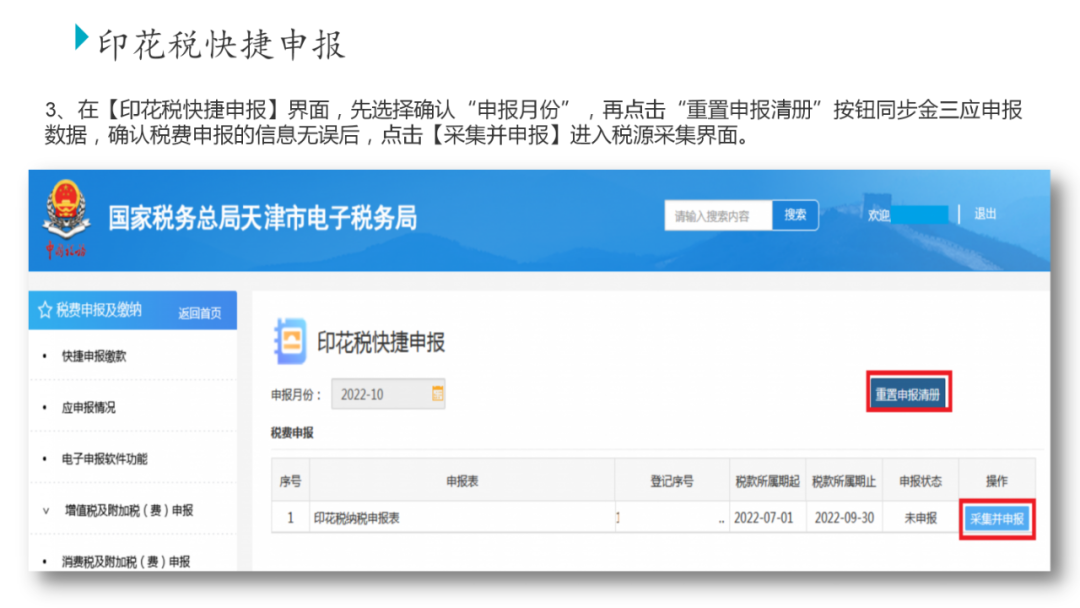Click the 税款所属期起 column header
The height and width of the screenshot is (608, 1080).
click(x=768, y=481)
